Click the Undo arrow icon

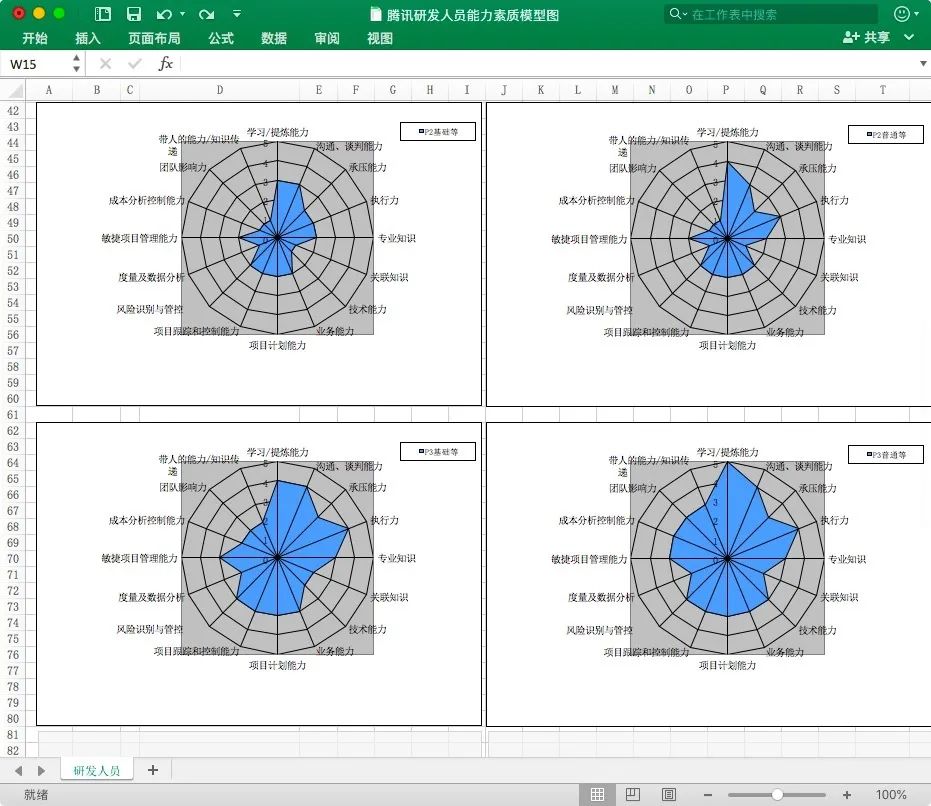pyautogui.click(x=164, y=14)
